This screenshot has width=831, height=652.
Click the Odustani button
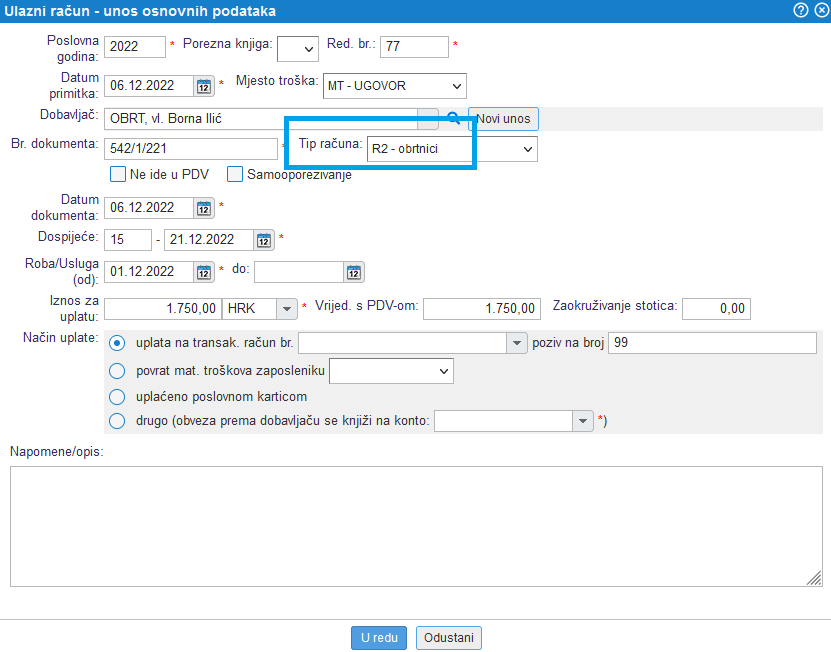tap(449, 638)
